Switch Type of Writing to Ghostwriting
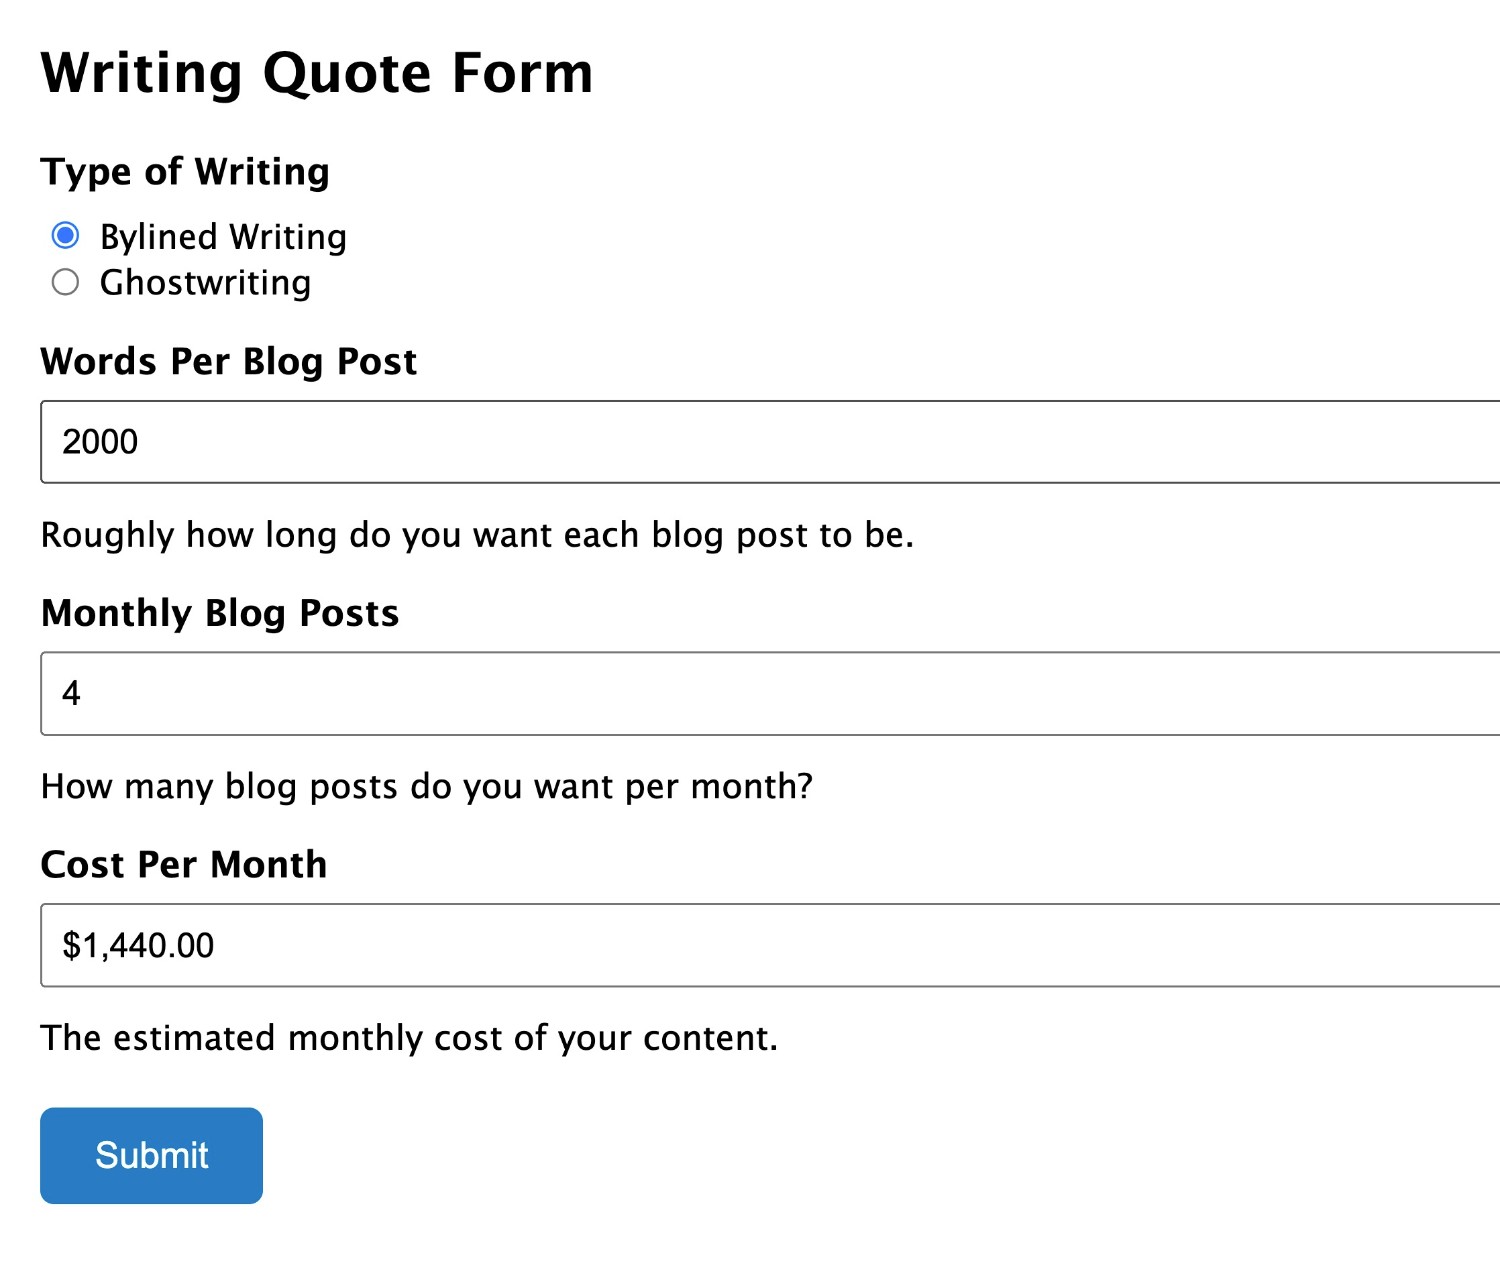The width and height of the screenshot is (1500, 1263). (x=66, y=282)
